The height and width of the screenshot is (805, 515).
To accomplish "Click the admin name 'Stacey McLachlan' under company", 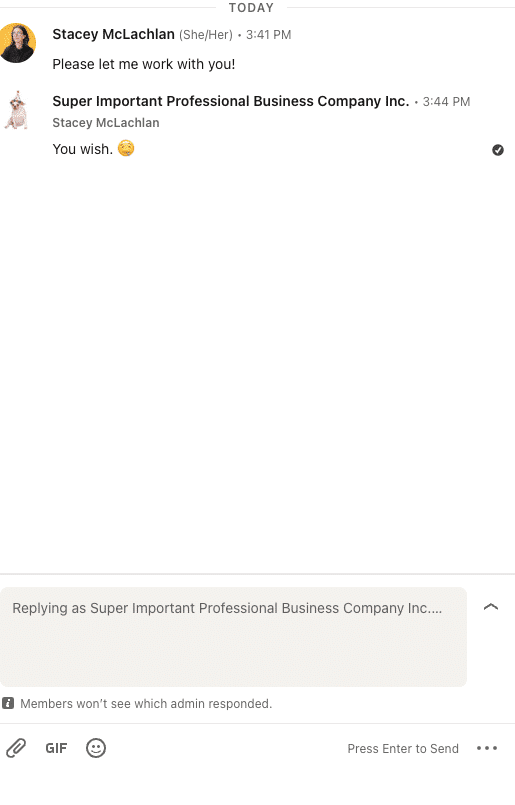I will tap(106, 123).
